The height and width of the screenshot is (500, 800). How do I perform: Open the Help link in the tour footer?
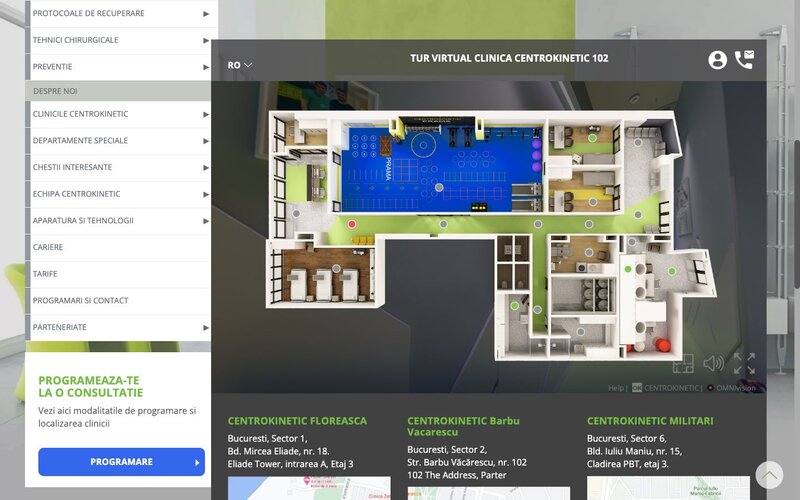616,388
